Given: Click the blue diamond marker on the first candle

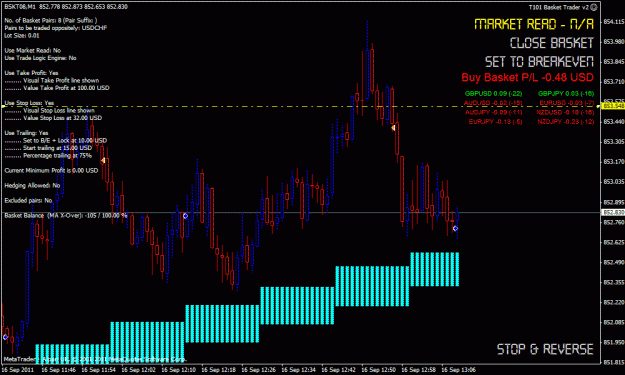Looking at the screenshot, I should coord(5,337).
